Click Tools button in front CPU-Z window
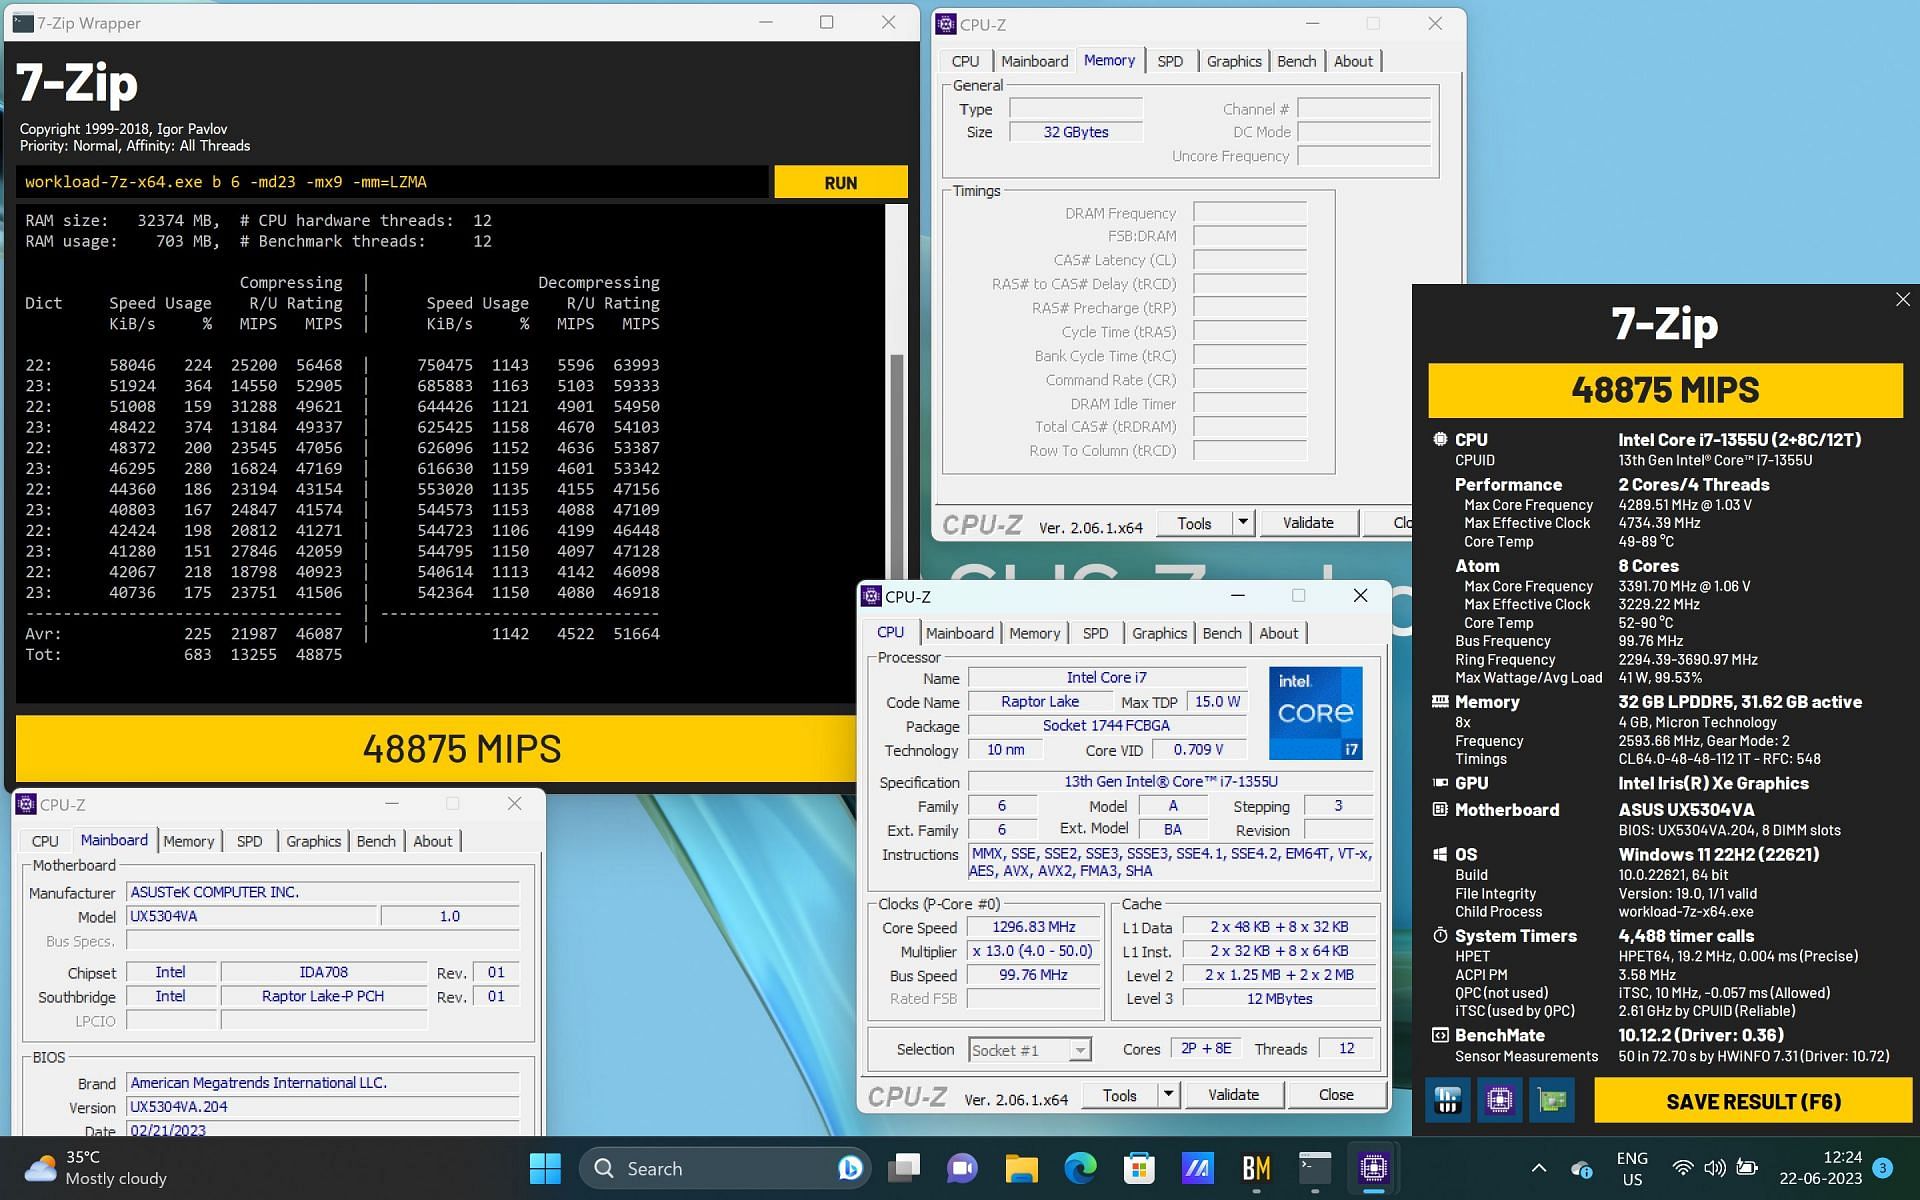Screen dimensions: 1920x1200 1119,1095
